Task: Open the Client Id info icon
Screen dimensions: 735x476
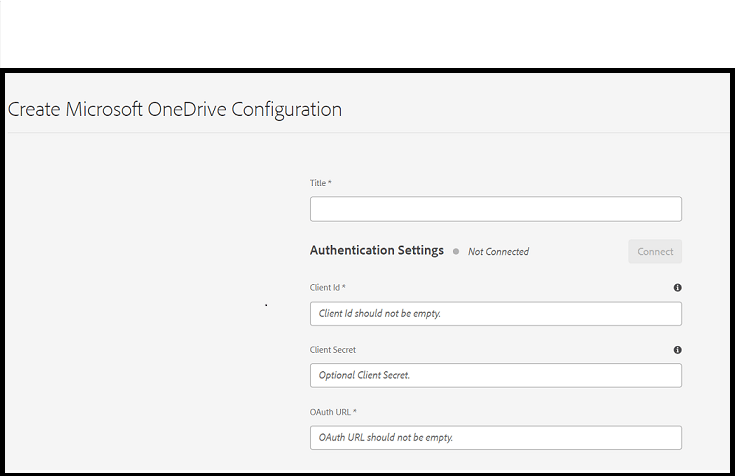Action: coord(677,287)
